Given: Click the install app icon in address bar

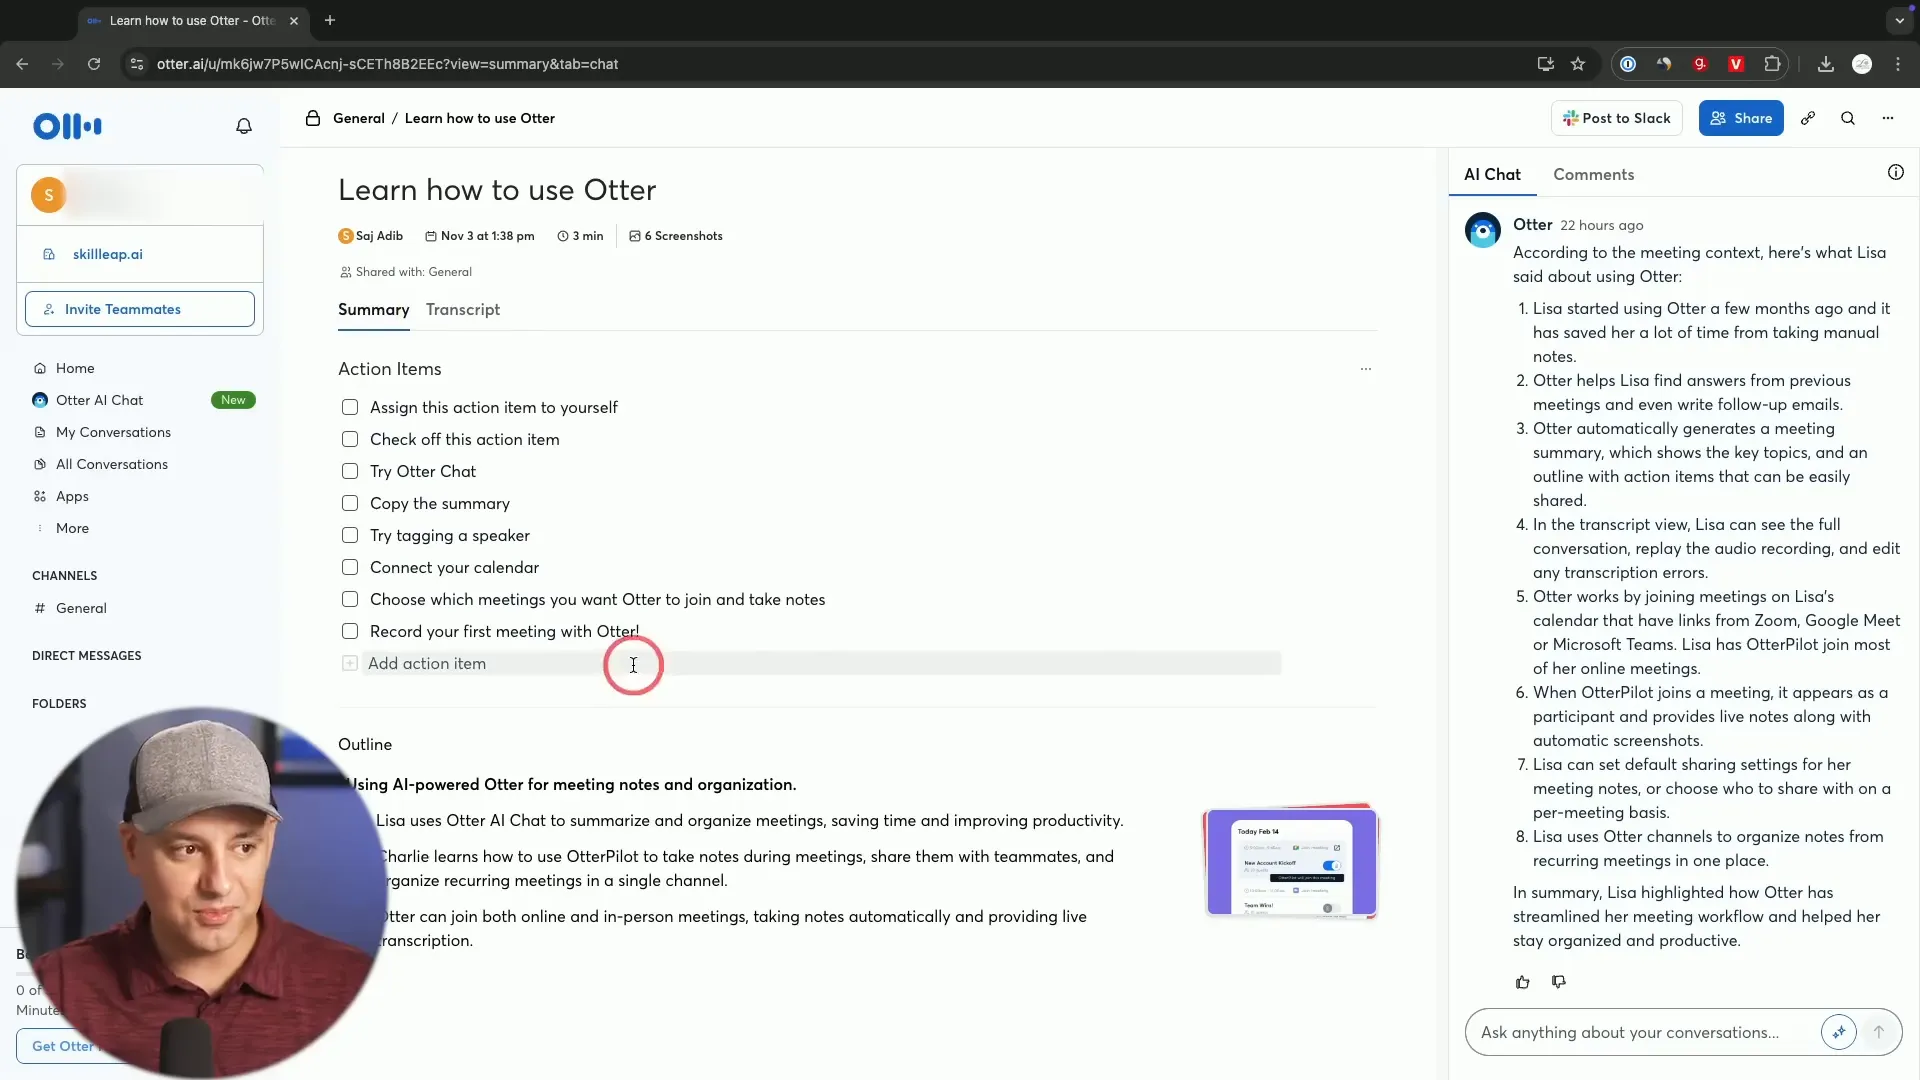Looking at the screenshot, I should click(x=1545, y=64).
